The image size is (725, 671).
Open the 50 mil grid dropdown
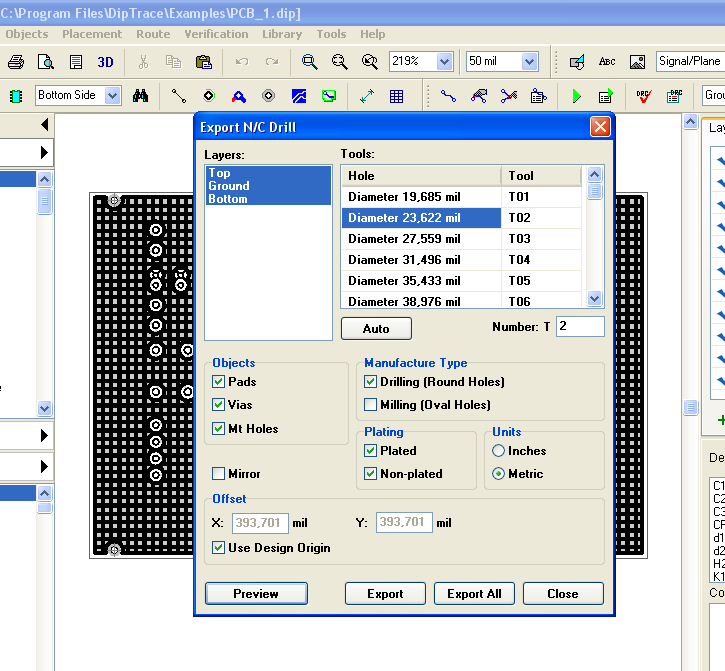(530, 62)
